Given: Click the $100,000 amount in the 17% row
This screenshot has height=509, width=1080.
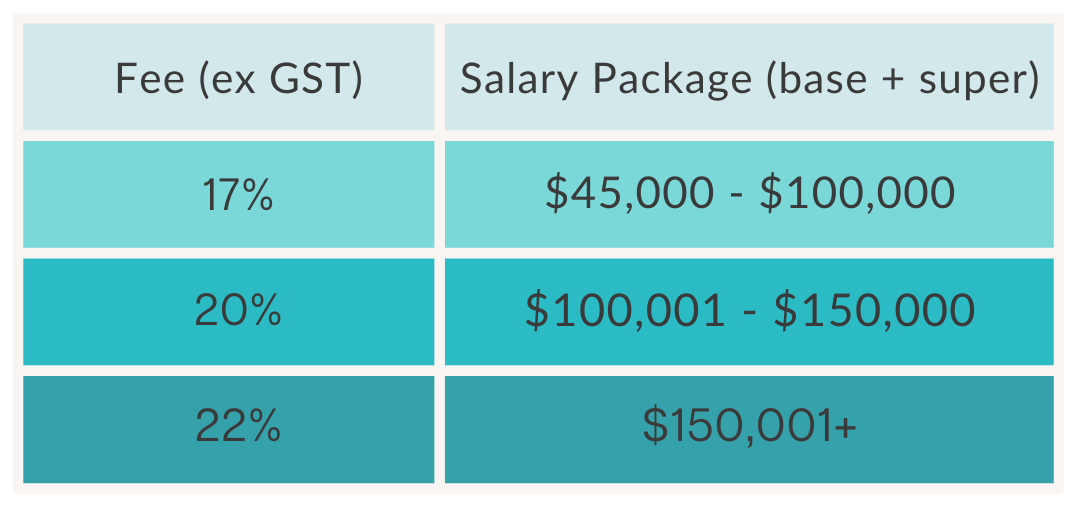Looking at the screenshot, I should [857, 194].
